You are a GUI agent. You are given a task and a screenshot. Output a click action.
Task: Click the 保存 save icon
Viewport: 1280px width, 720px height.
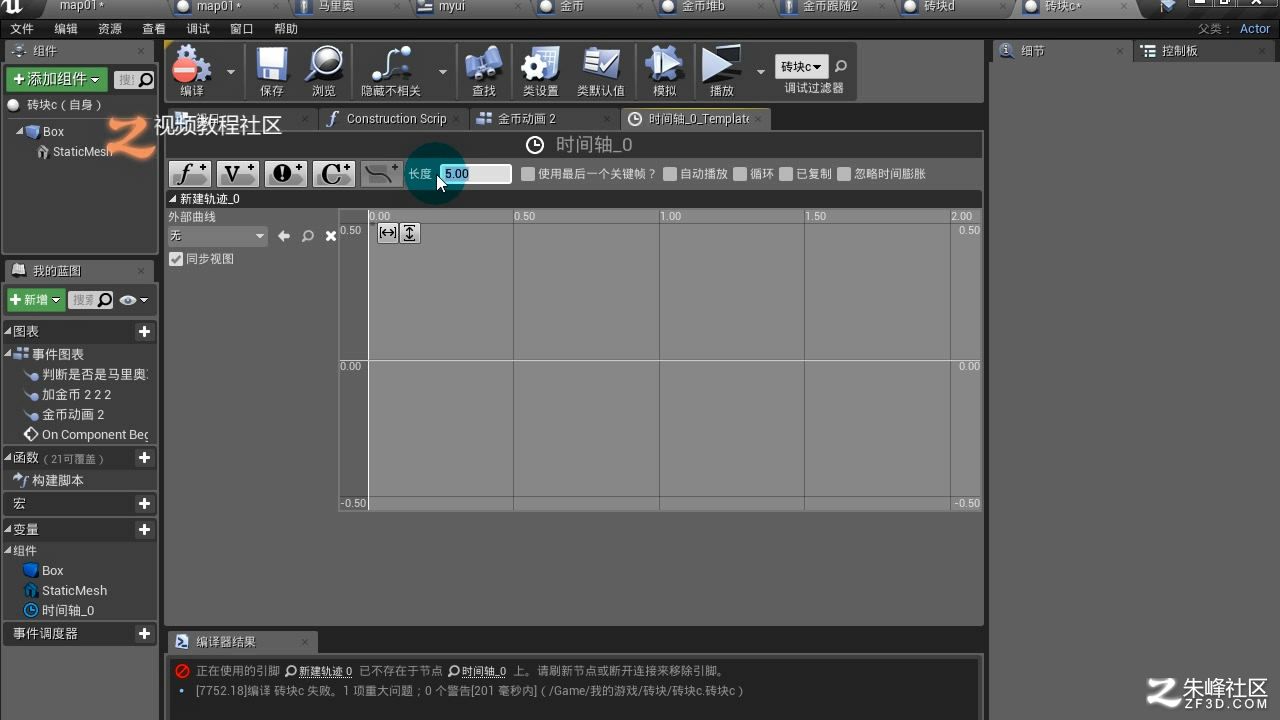coord(272,71)
